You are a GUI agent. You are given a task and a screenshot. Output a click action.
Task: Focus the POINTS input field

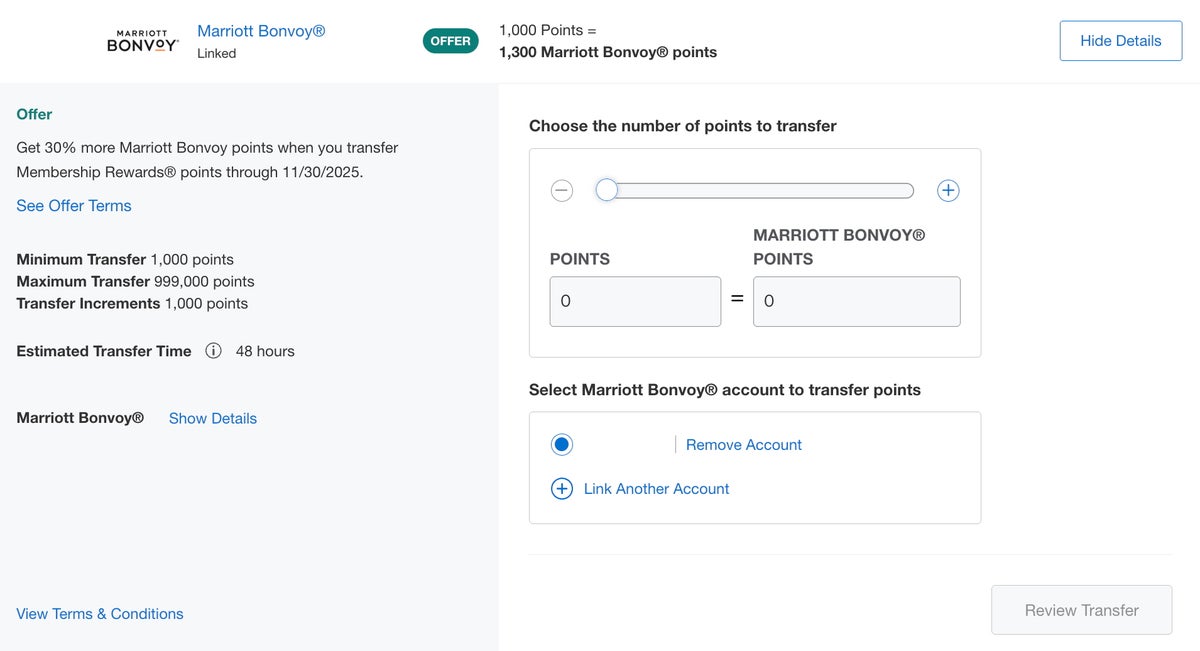(x=635, y=300)
